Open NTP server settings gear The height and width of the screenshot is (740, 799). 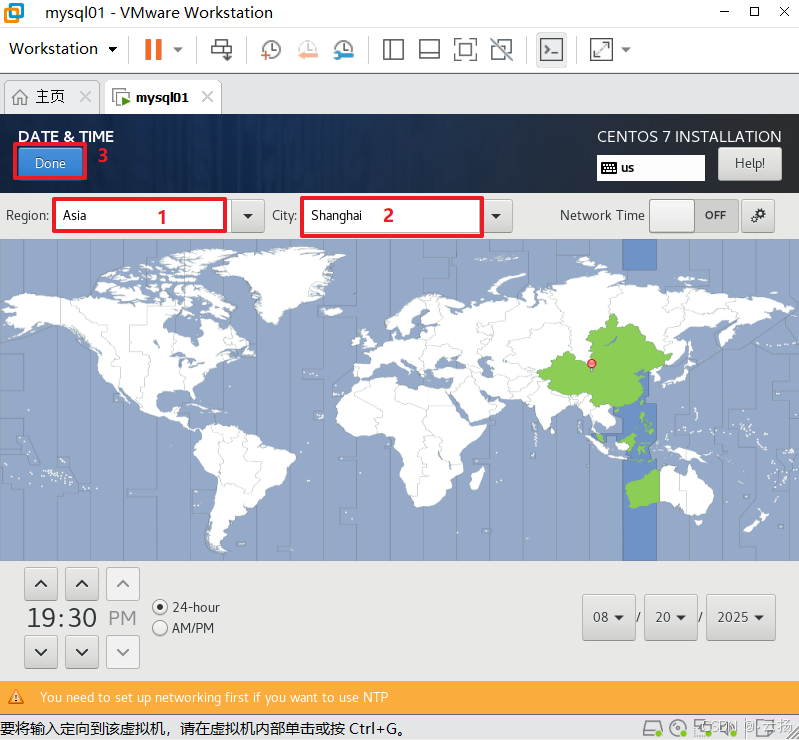pyautogui.click(x=758, y=216)
